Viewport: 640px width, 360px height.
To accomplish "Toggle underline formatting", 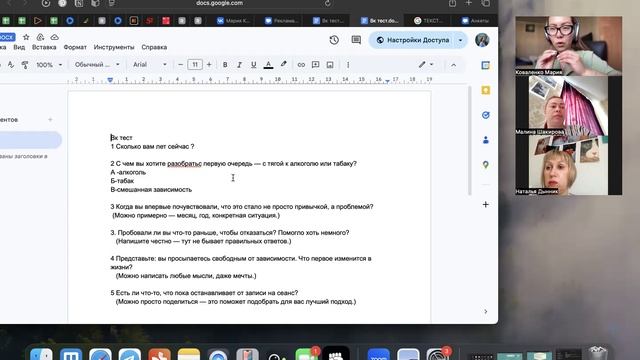I will [253, 64].
